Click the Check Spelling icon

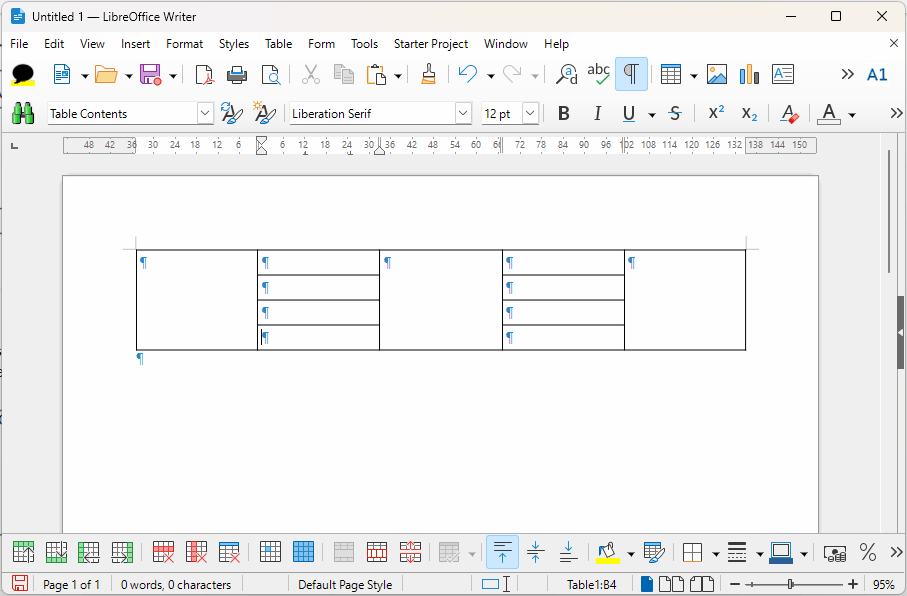598,74
